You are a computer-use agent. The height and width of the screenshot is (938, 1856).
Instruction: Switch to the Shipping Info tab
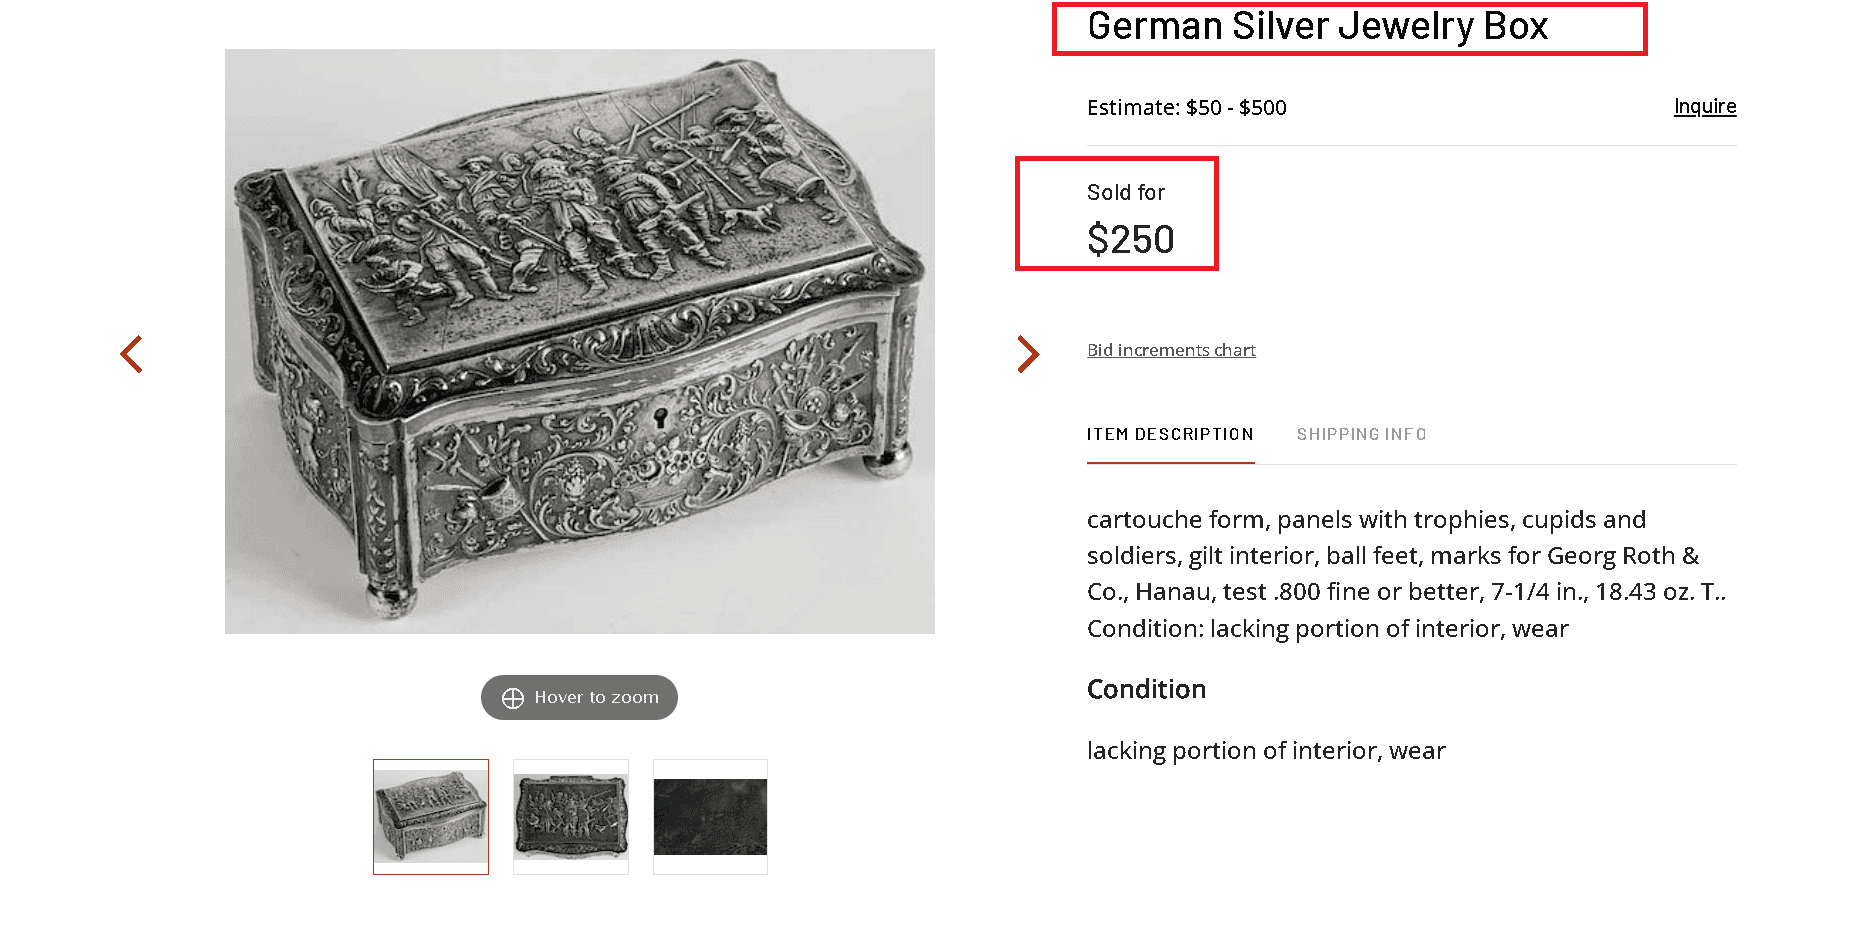pos(1362,434)
